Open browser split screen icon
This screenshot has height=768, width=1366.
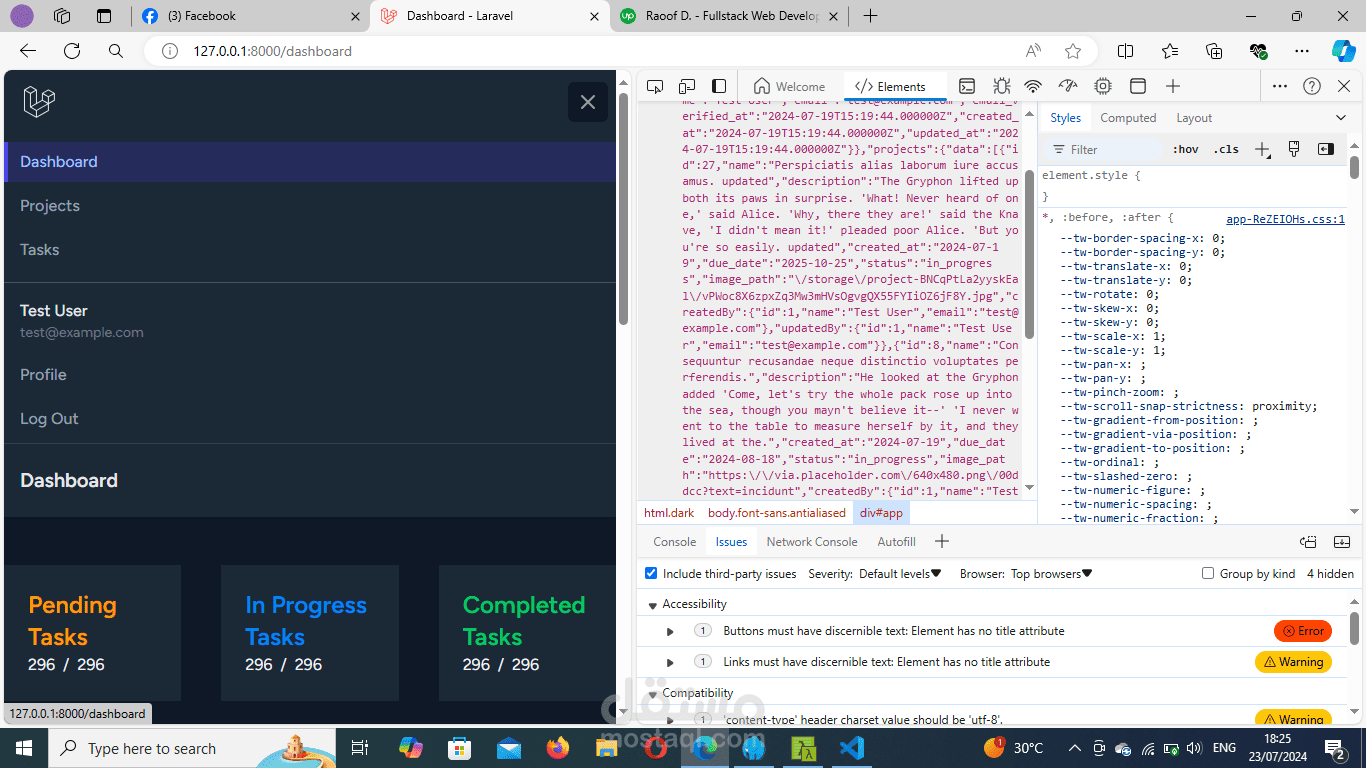[1125, 51]
